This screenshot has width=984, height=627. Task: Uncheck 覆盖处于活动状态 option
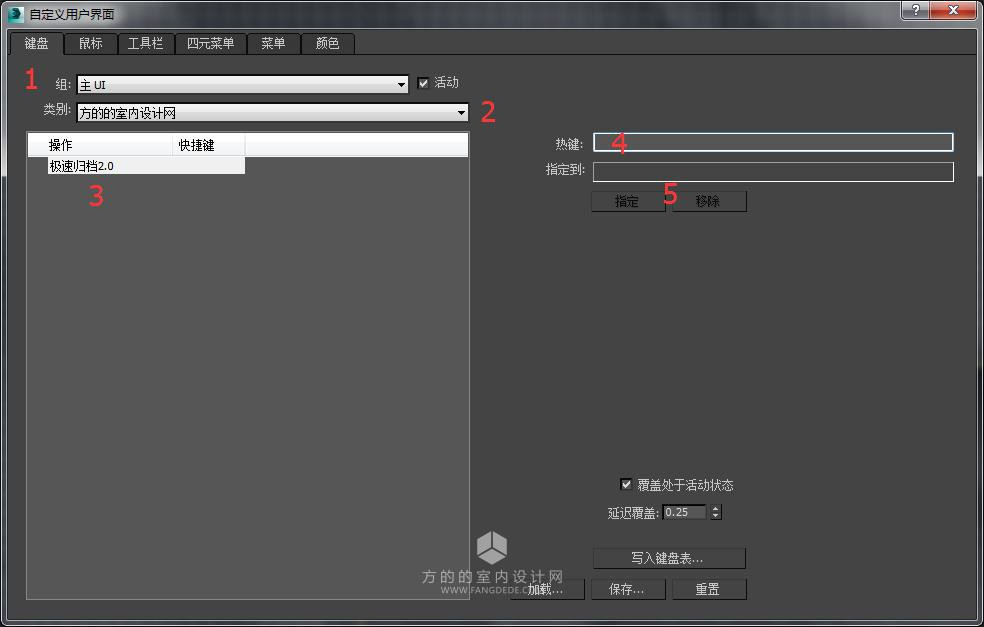(626, 484)
